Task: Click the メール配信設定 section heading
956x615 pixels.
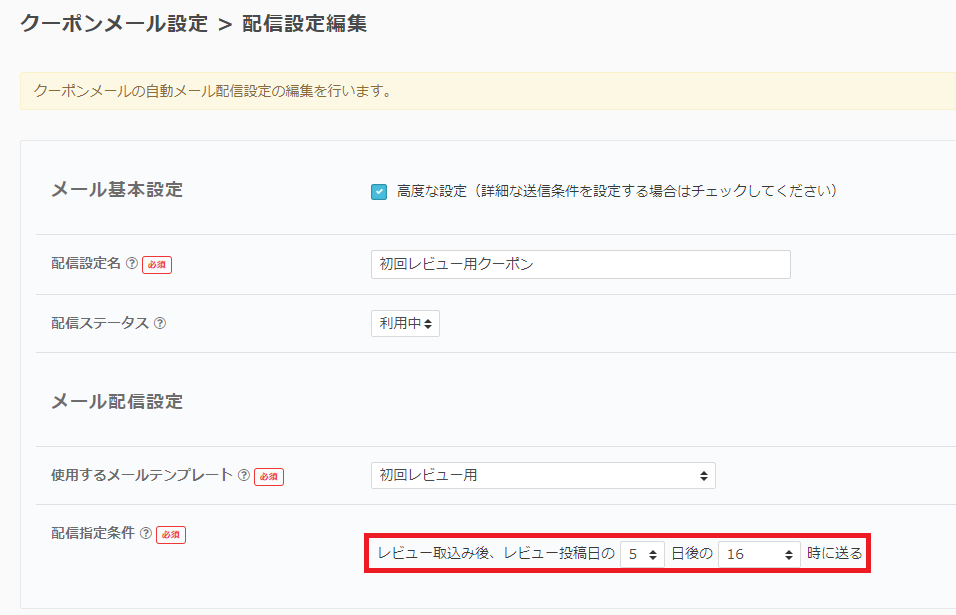Action: click(117, 402)
